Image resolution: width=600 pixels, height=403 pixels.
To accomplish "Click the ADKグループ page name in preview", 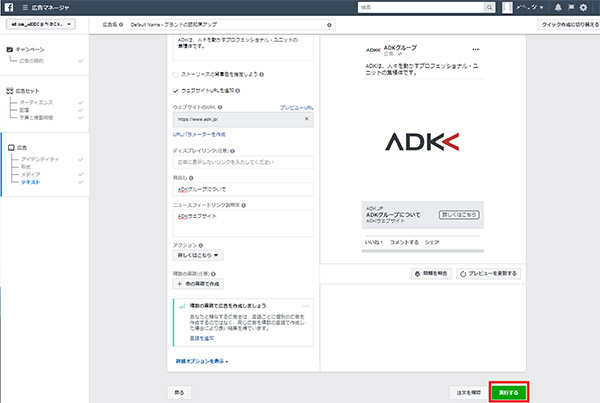I will point(400,47).
